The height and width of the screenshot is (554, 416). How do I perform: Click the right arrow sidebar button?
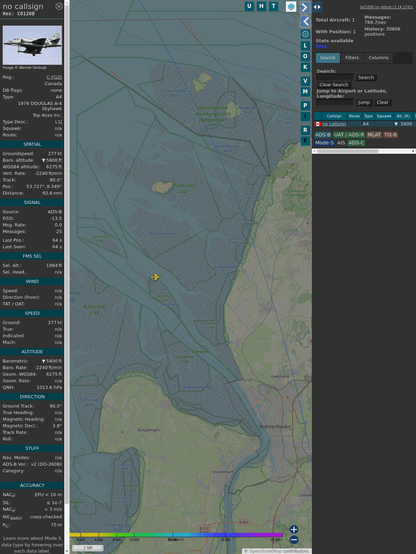coord(305,7)
